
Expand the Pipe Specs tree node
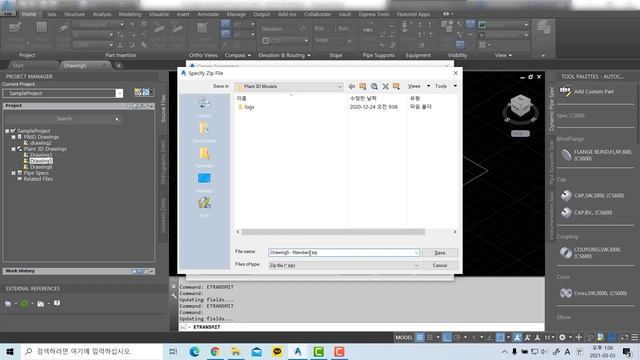[x=13, y=173]
